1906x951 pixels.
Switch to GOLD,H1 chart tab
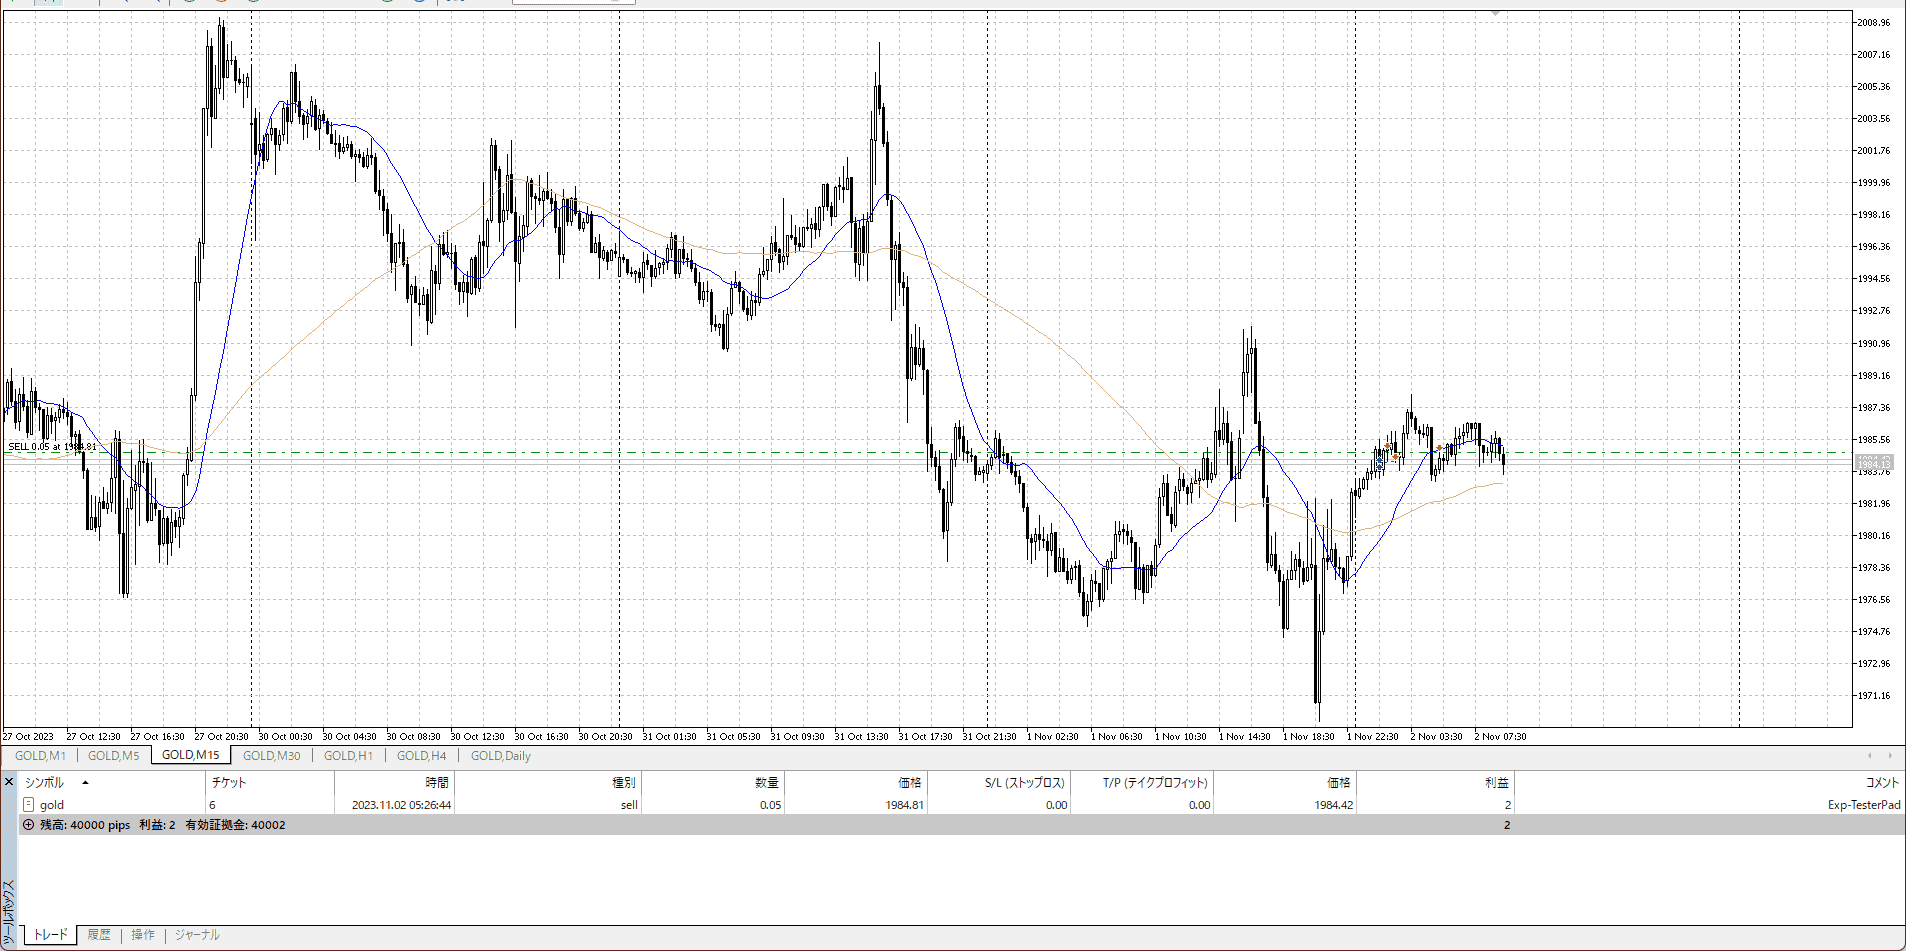point(348,756)
